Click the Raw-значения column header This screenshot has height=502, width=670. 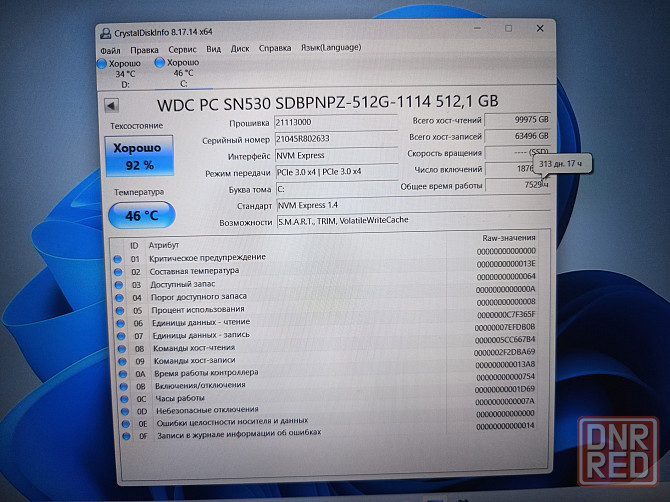[x=508, y=238]
